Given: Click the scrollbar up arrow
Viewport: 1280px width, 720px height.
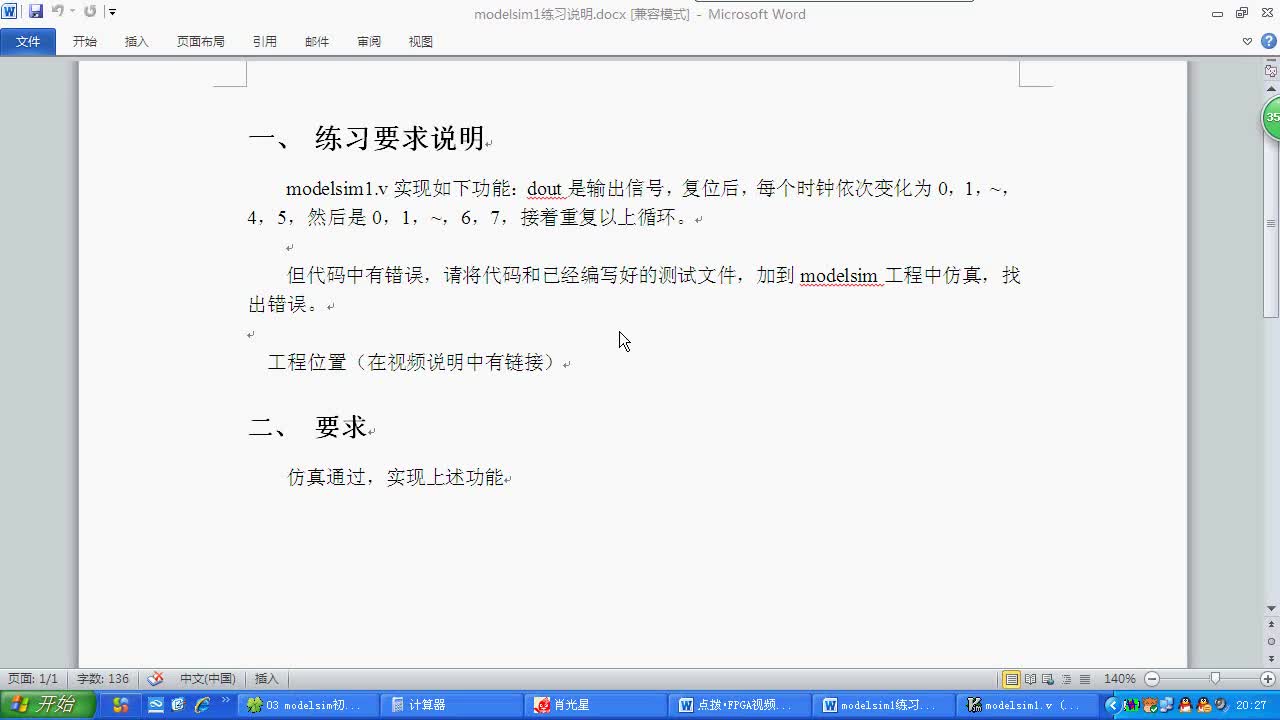Looking at the screenshot, I should coord(1271,89).
